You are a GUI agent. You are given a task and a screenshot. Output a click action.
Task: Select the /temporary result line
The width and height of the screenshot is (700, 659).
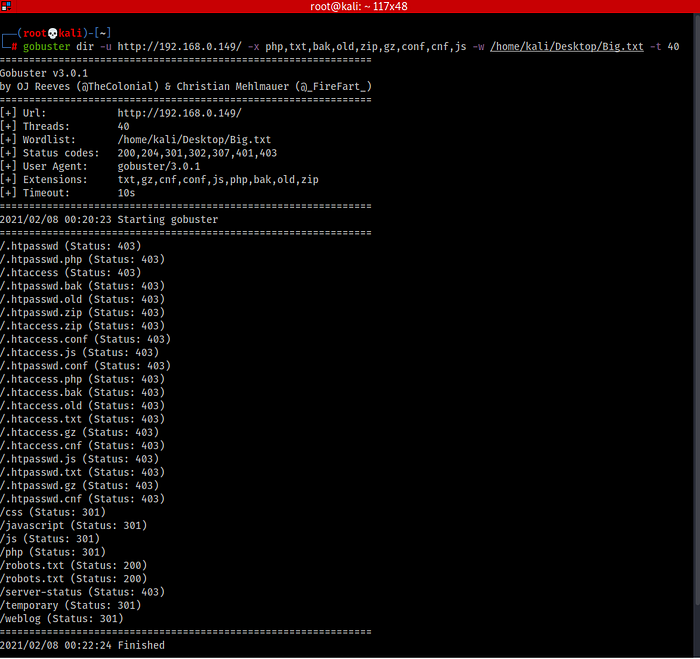(x=72, y=605)
